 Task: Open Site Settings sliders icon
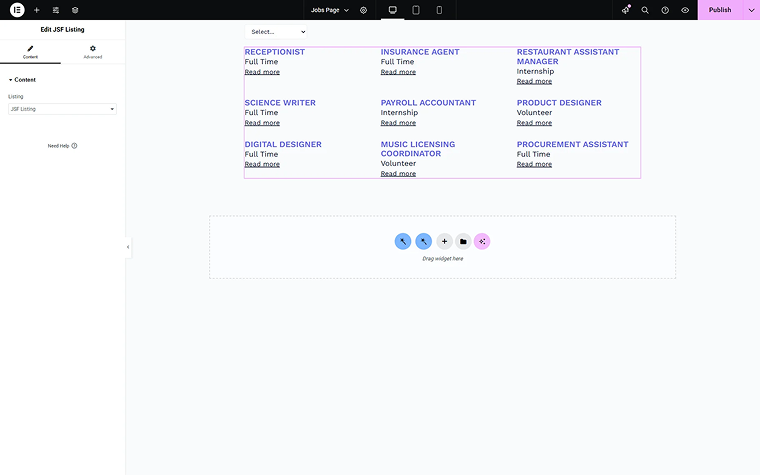pyautogui.click(x=56, y=10)
